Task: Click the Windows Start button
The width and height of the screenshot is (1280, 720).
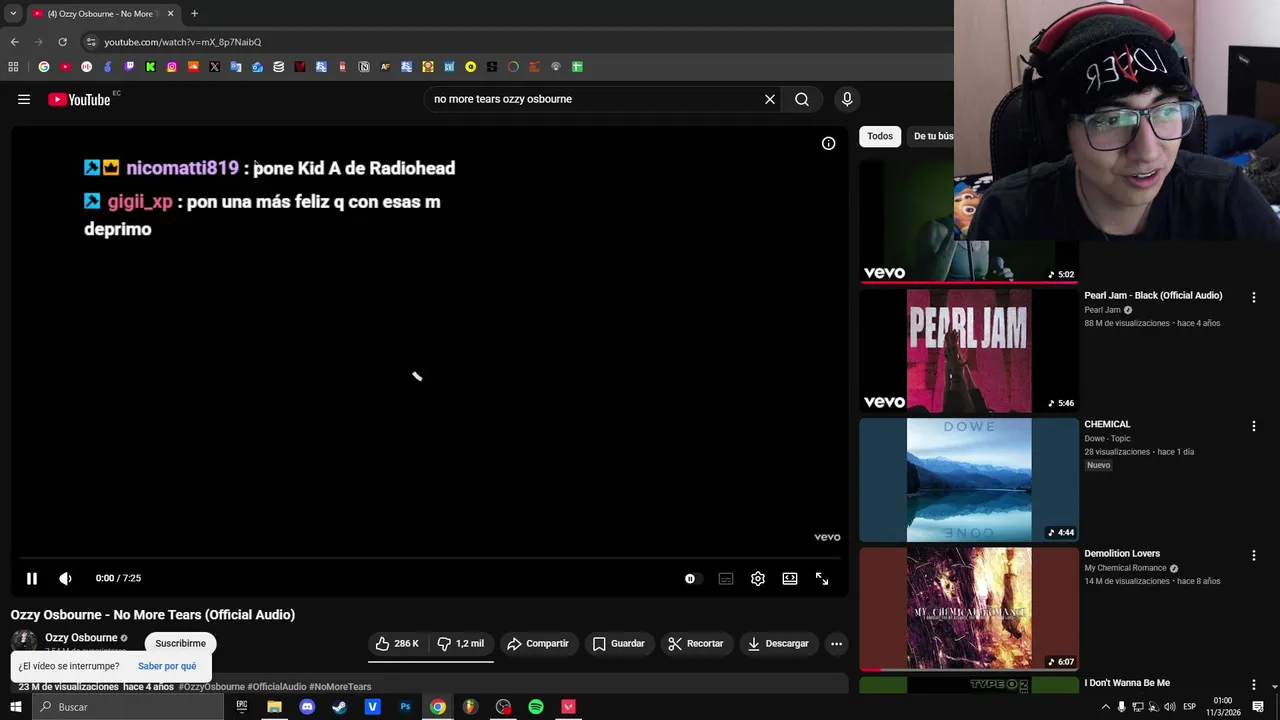Action: click(15, 707)
